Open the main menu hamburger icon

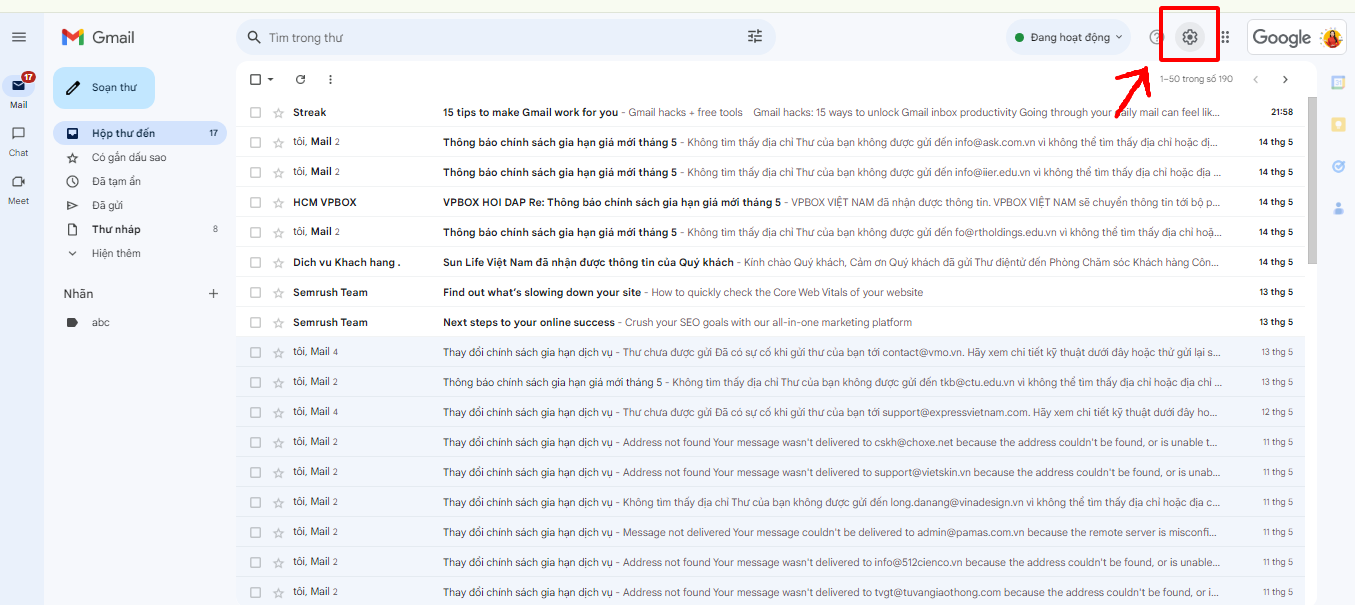(x=19, y=37)
